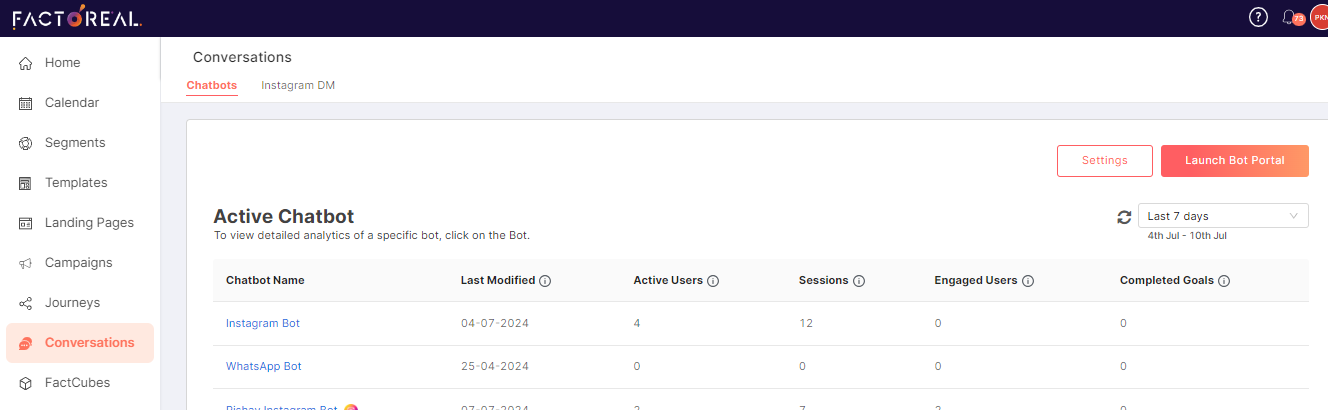Viewport: 1328px width, 410px height.
Task: Expand the Last 7 days dropdown
Action: 1223,216
